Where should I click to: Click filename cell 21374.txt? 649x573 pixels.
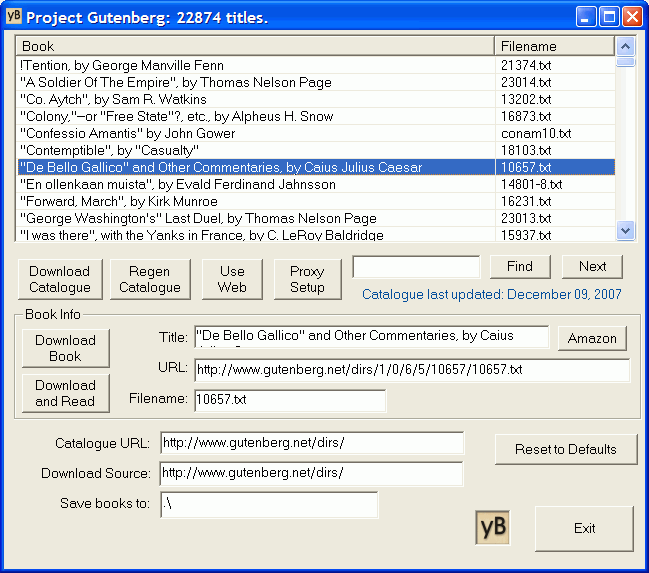555,65
